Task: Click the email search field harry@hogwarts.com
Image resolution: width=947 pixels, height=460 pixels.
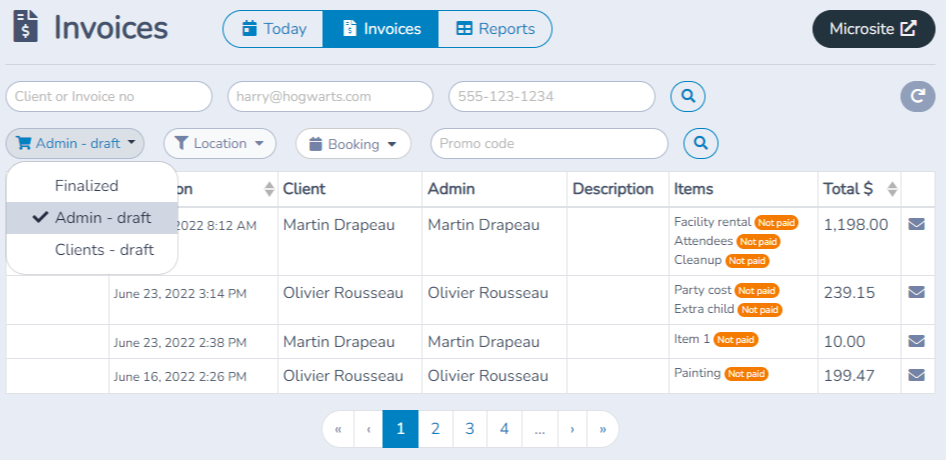Action: pyautogui.click(x=330, y=97)
